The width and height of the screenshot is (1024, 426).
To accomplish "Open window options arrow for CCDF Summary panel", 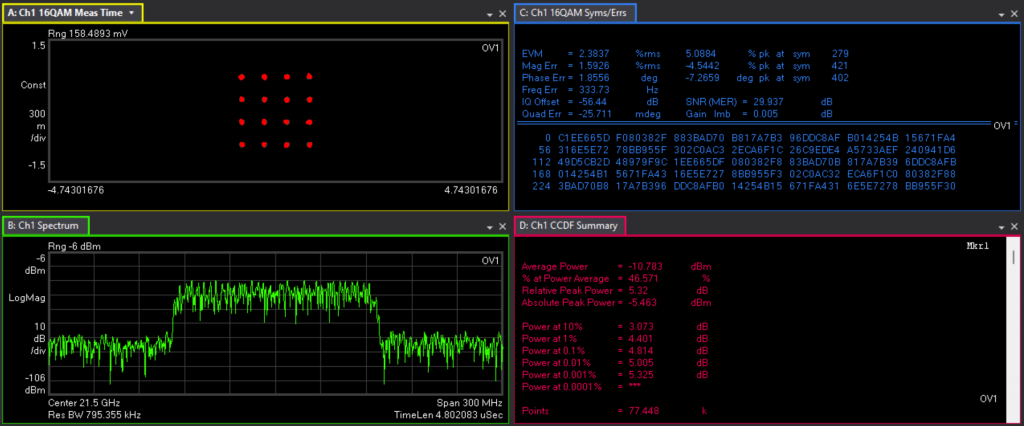I will pyautogui.click(x=1002, y=227).
